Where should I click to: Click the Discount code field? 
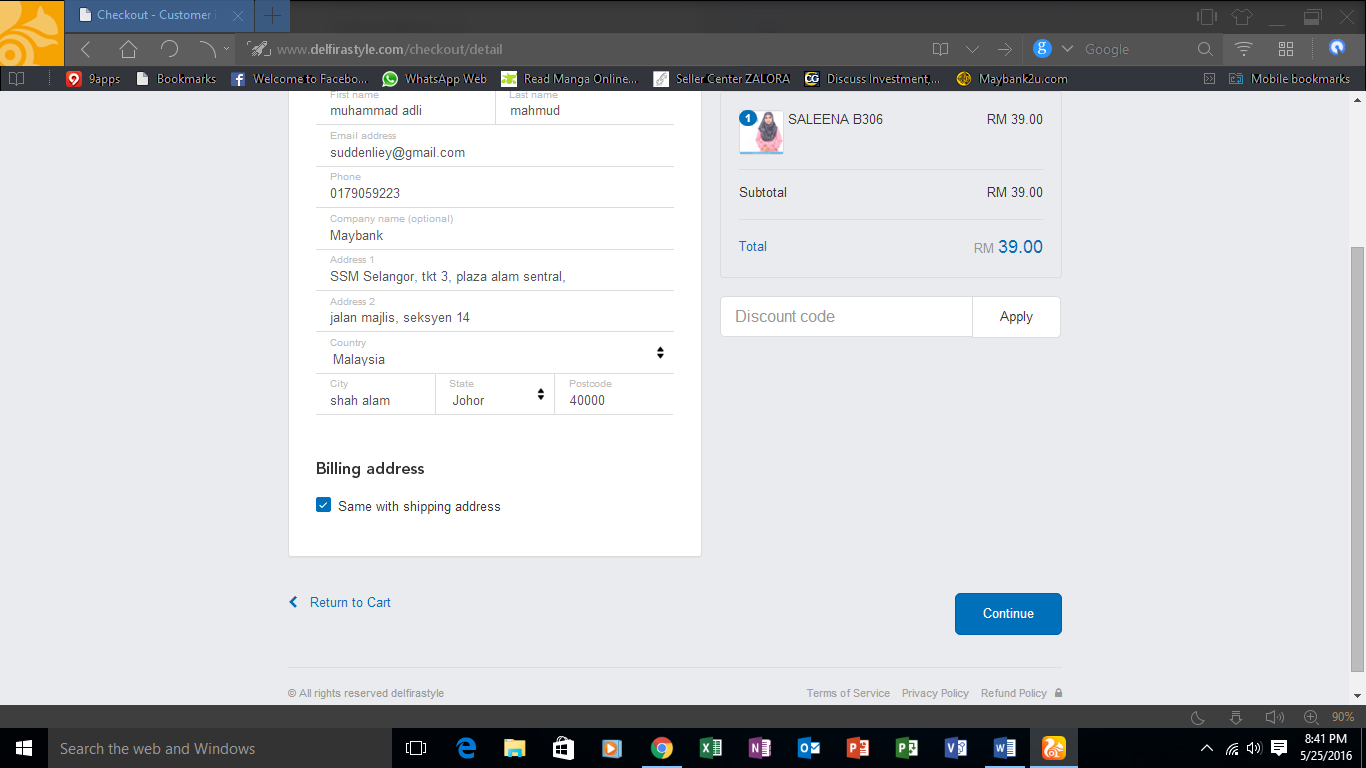846,316
